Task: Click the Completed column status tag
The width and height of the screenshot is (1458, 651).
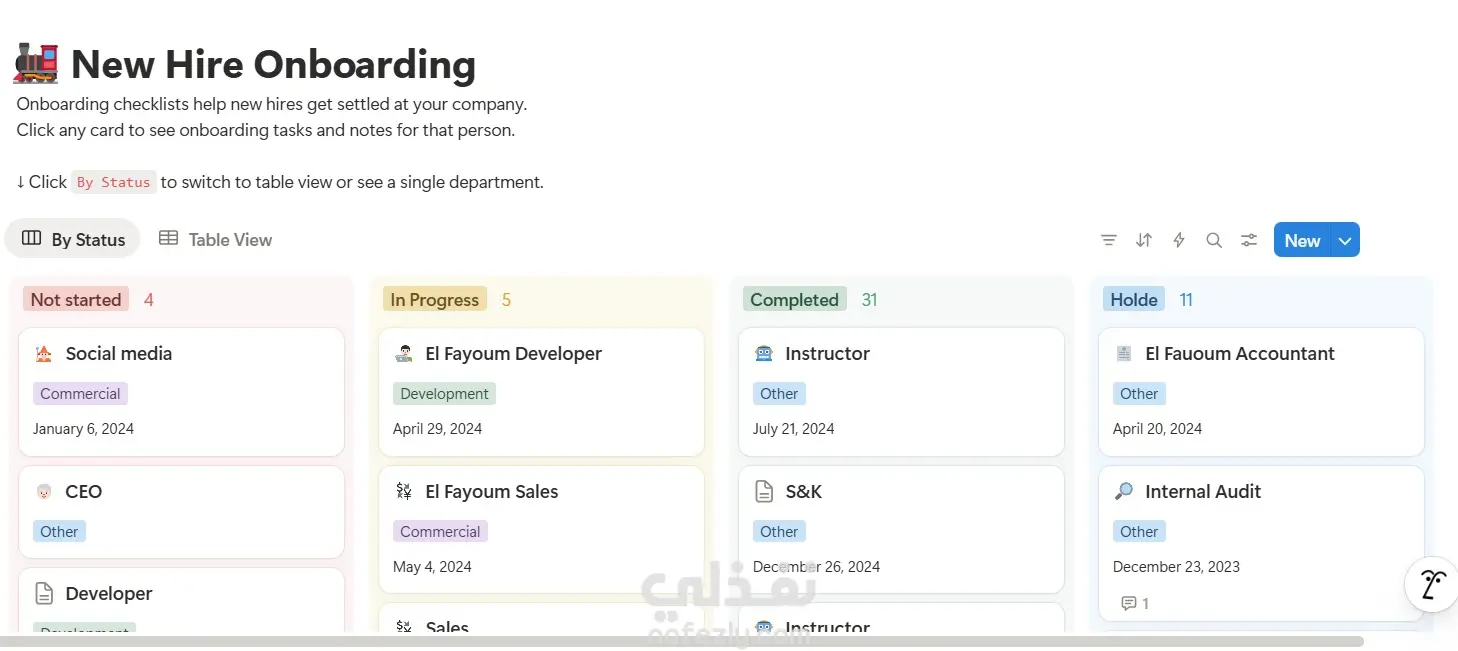Action: pos(794,299)
